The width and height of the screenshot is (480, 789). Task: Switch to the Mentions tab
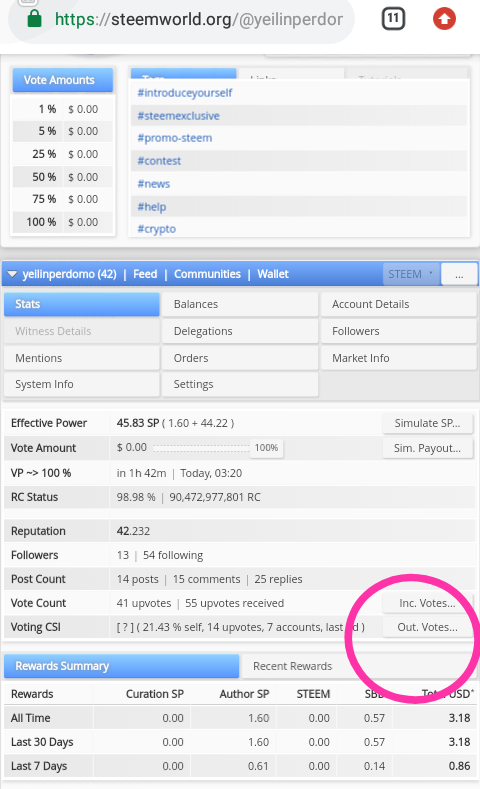82,358
